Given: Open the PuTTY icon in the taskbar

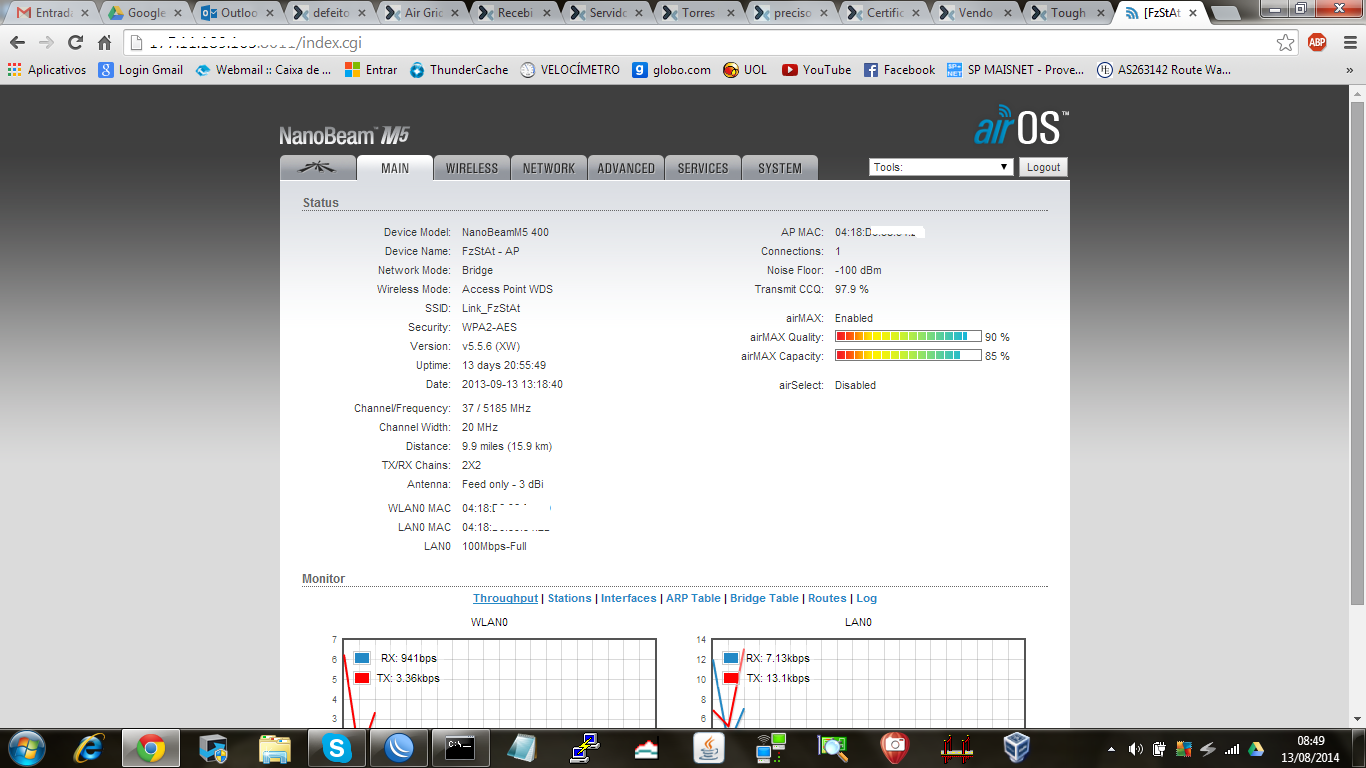Looking at the screenshot, I should [x=585, y=748].
